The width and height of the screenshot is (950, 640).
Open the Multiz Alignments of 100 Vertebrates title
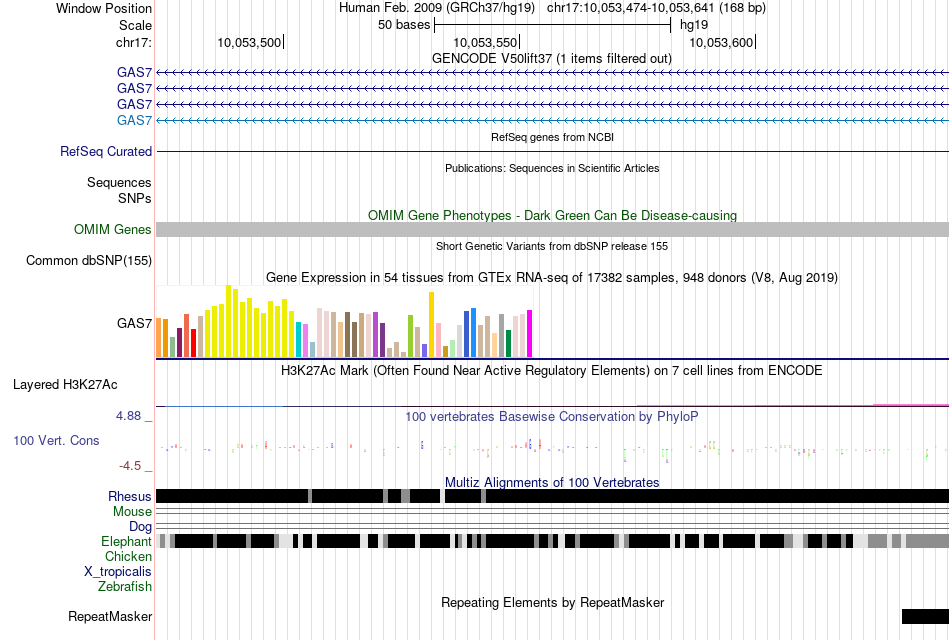552,482
